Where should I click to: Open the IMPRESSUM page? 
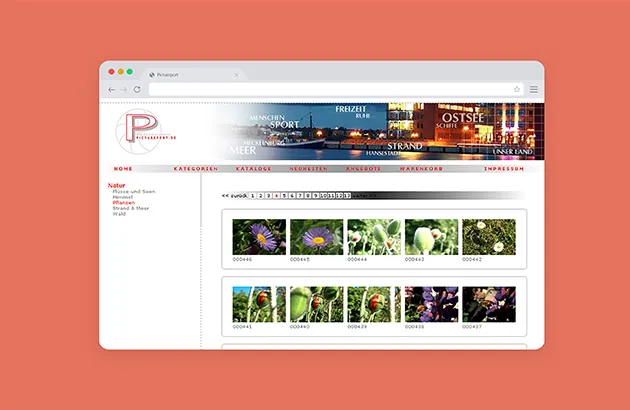point(504,169)
